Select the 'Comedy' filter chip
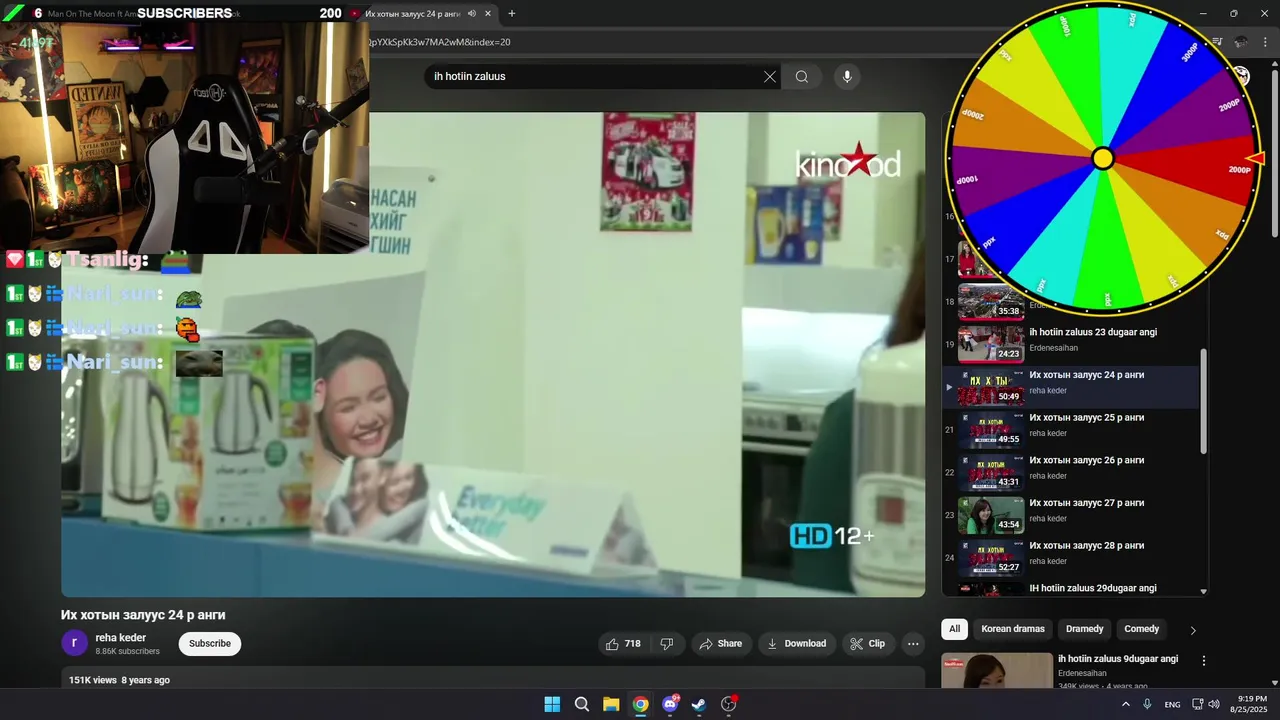Image resolution: width=1280 pixels, height=720 pixels. 1141,629
